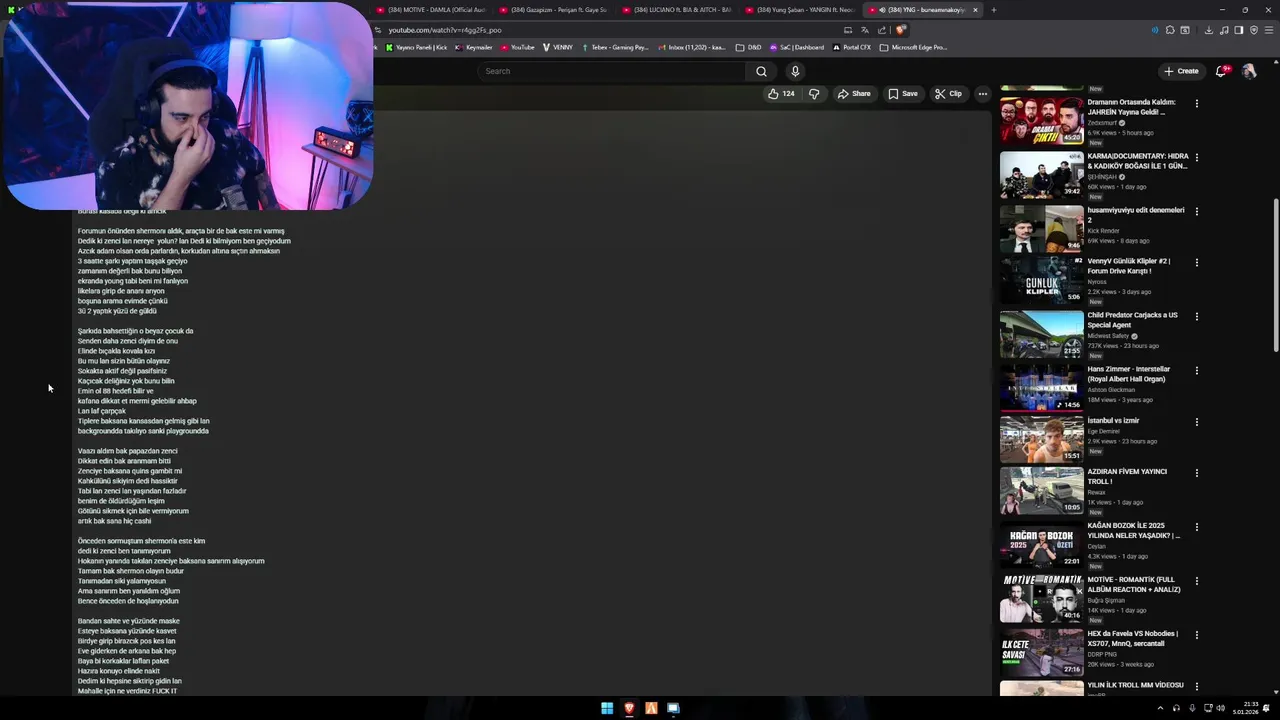Open Yayıncı Paneli | Kick bookmark
This screenshot has height=720, width=1280.
pyautogui.click(x=416, y=47)
